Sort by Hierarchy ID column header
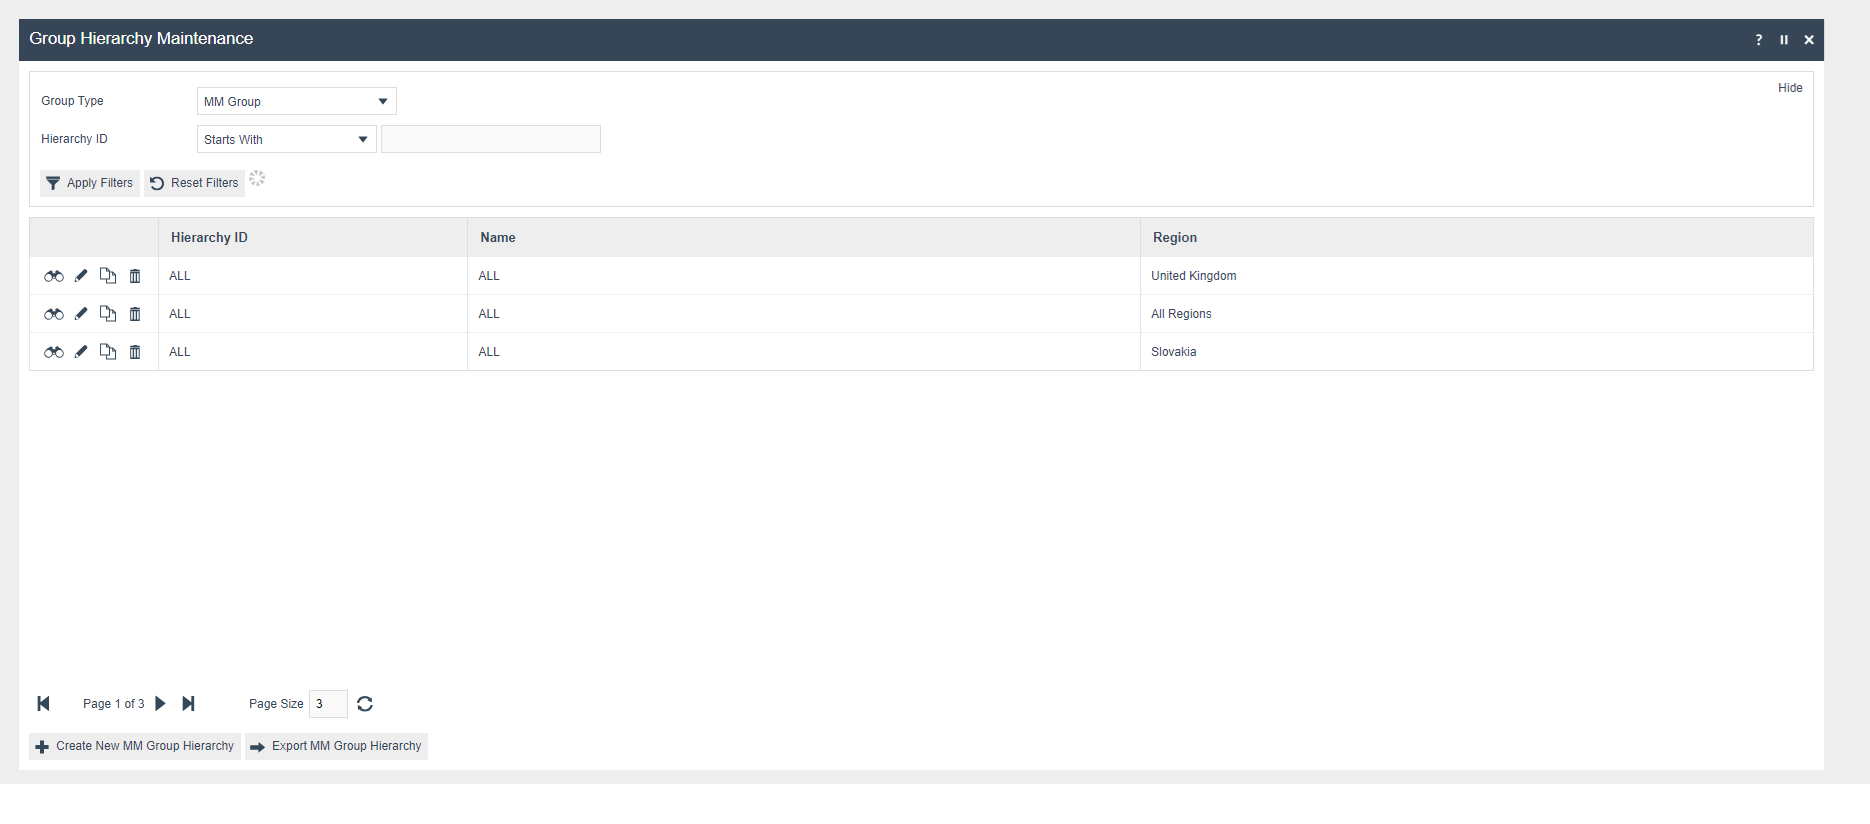The width and height of the screenshot is (1870, 824). [x=209, y=238]
